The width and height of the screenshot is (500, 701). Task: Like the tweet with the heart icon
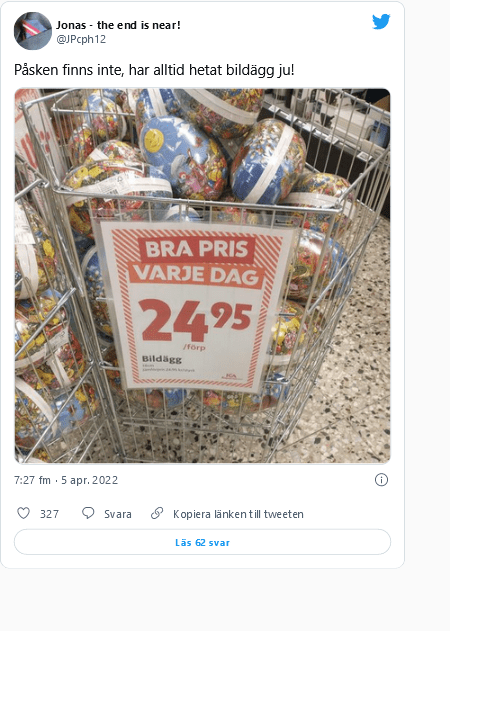pyautogui.click(x=23, y=513)
